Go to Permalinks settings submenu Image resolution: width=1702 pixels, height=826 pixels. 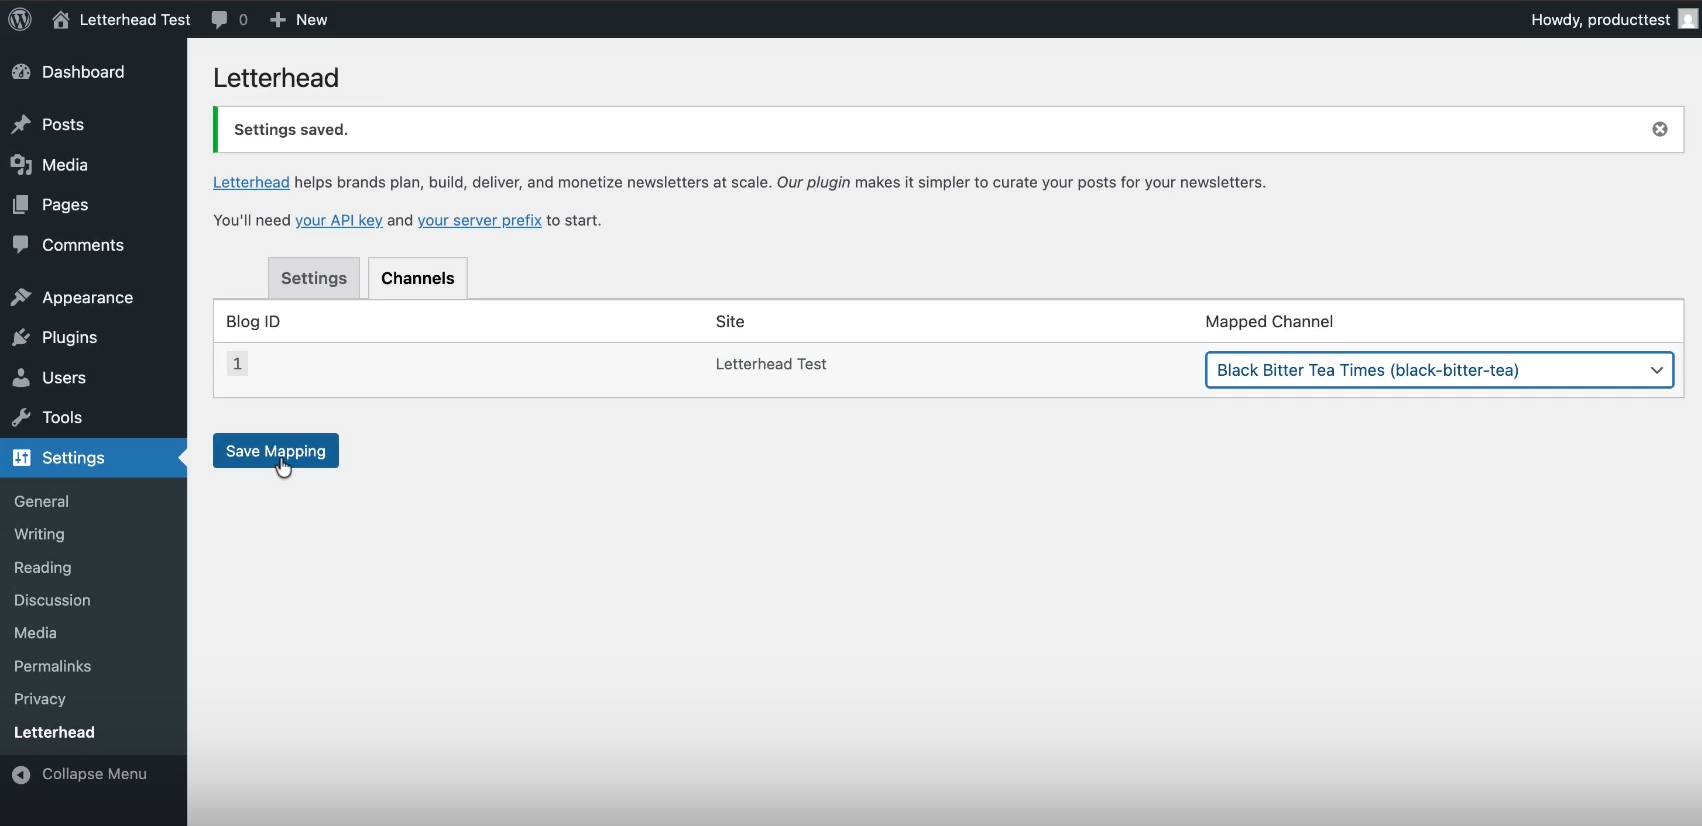click(x=52, y=666)
